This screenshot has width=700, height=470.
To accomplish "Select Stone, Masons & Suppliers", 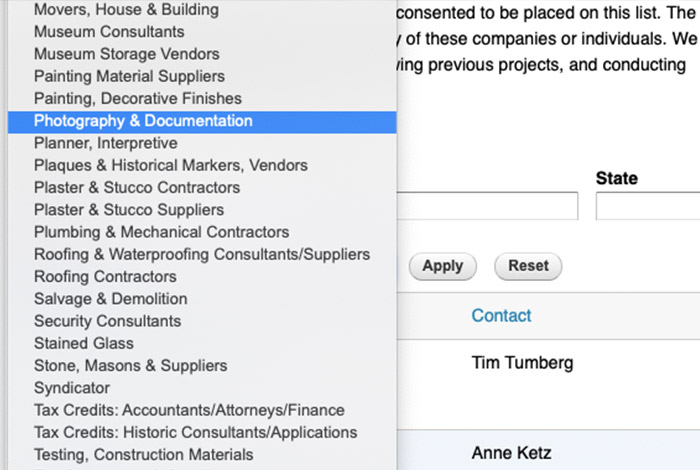I will tap(130, 365).
